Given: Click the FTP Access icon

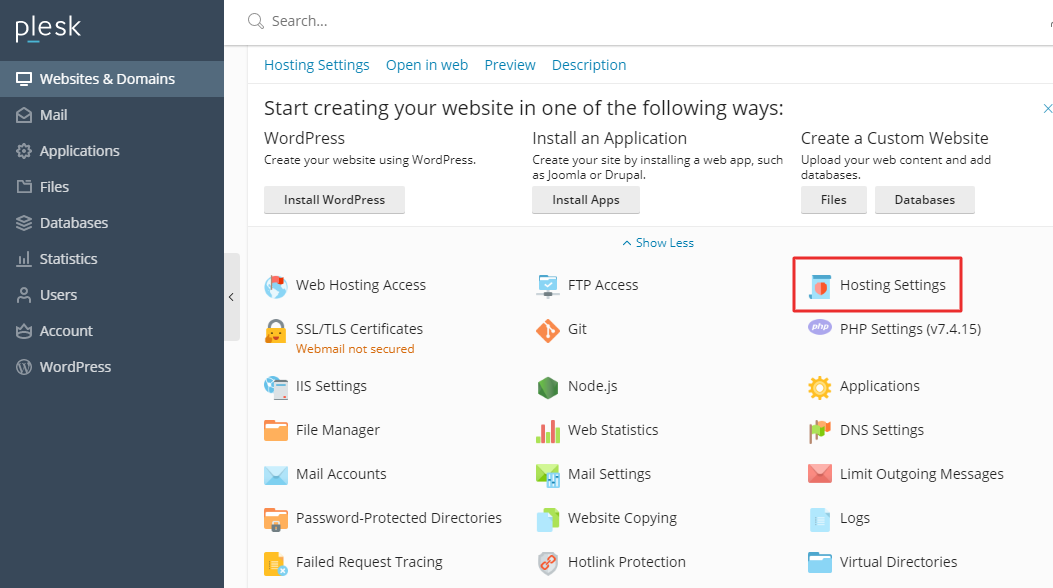Looking at the screenshot, I should coord(548,286).
